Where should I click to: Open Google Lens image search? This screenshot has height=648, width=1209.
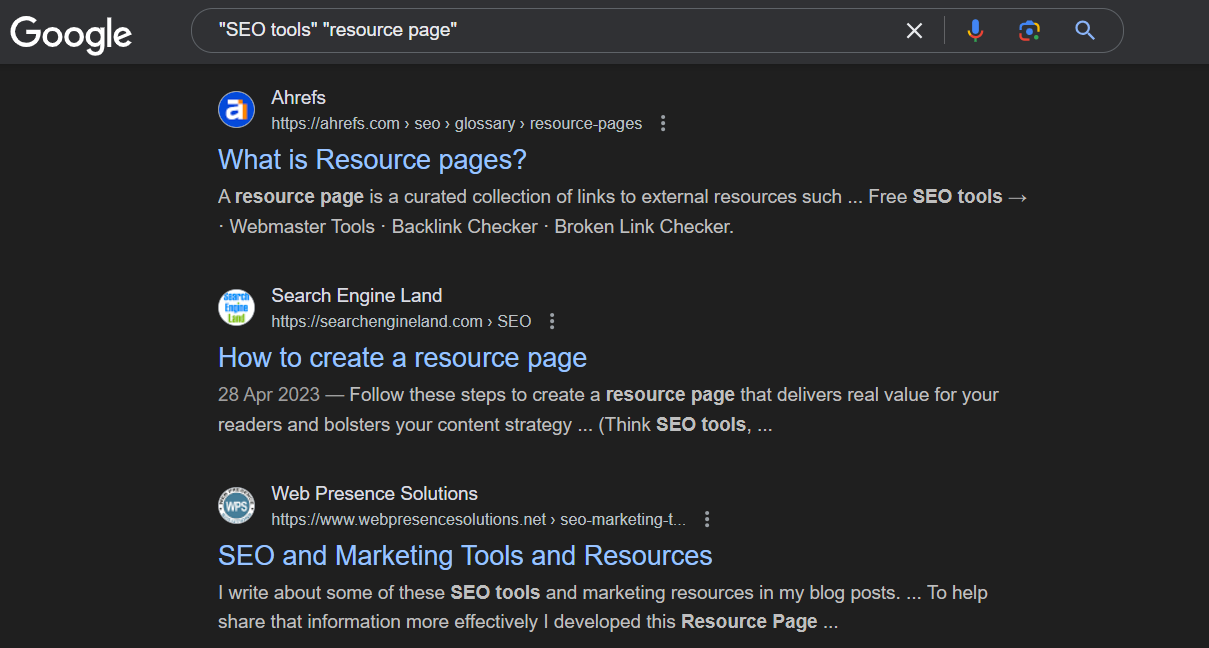(x=1029, y=31)
